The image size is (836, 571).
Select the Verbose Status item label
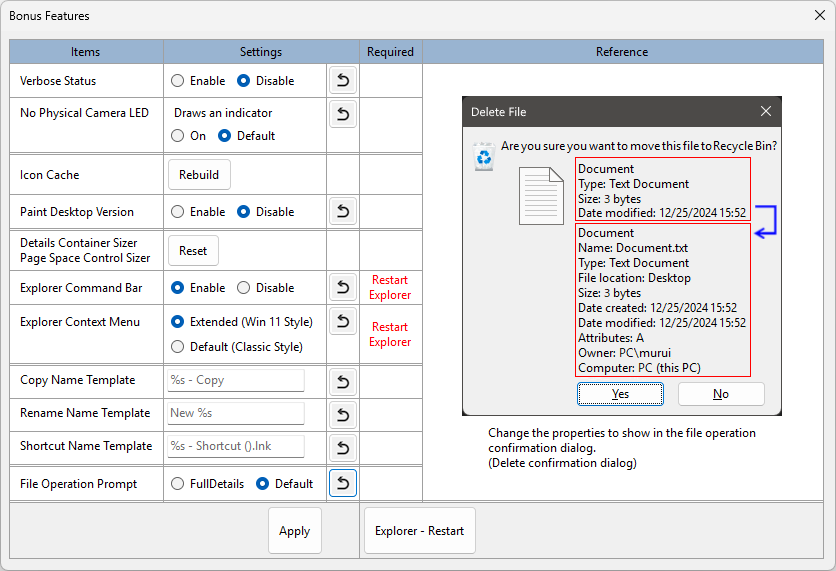pyautogui.click(x=58, y=81)
